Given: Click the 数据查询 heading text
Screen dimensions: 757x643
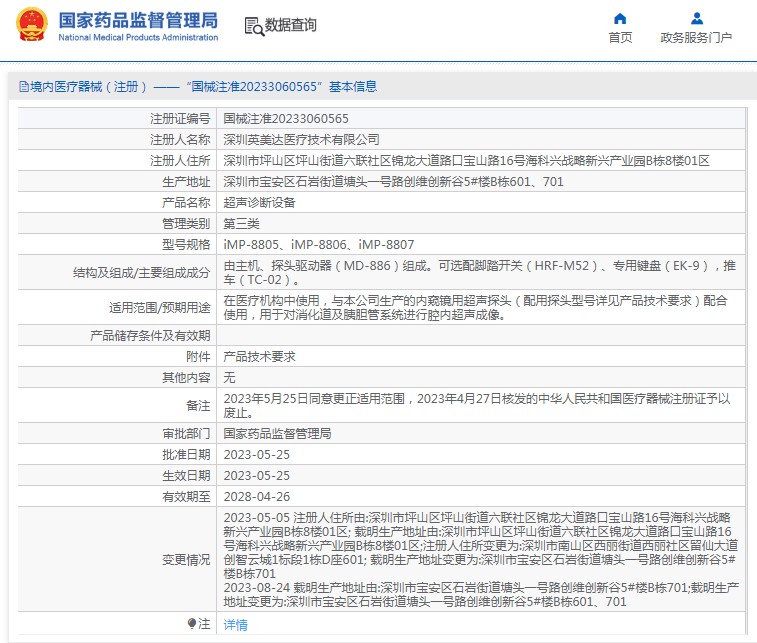Looking at the screenshot, I should coord(291,26).
